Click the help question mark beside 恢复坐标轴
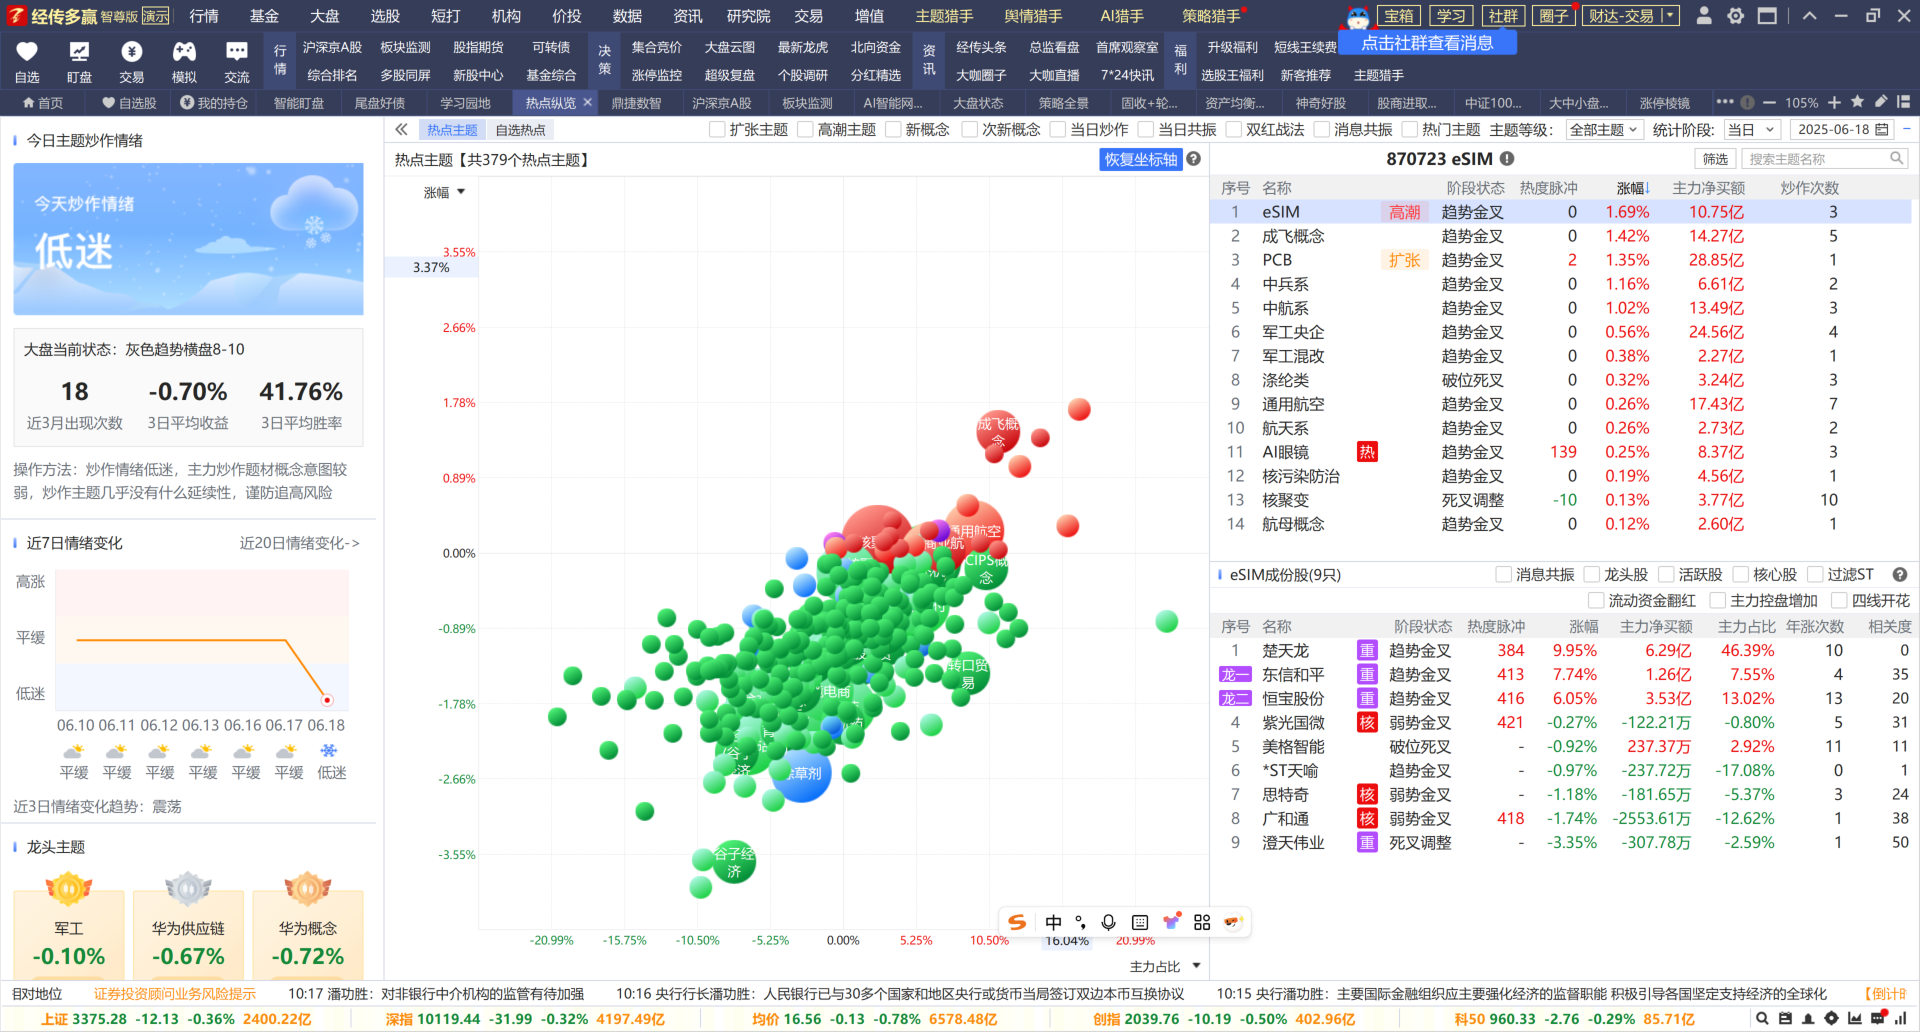This screenshot has width=1920, height=1032. point(1193,159)
